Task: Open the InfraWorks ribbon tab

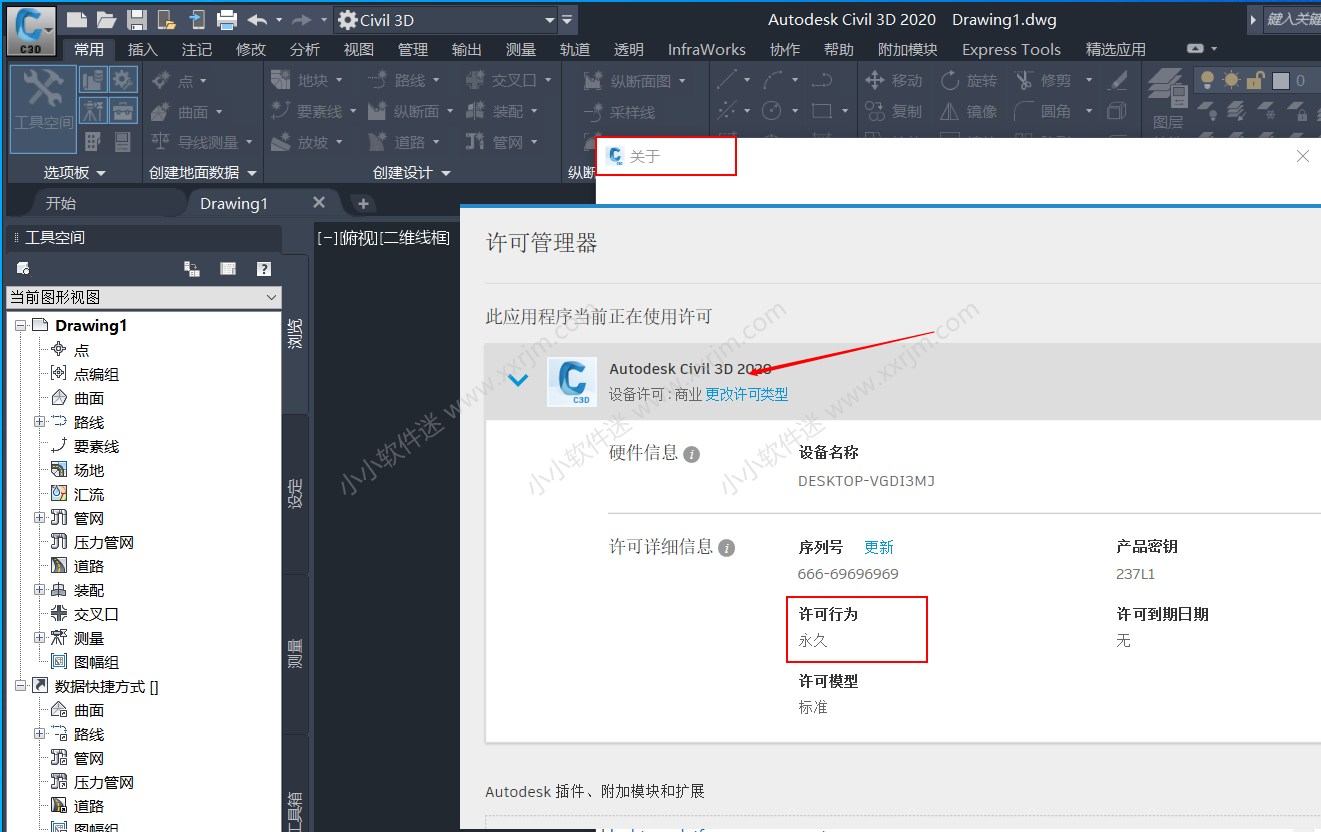Action: (x=707, y=49)
